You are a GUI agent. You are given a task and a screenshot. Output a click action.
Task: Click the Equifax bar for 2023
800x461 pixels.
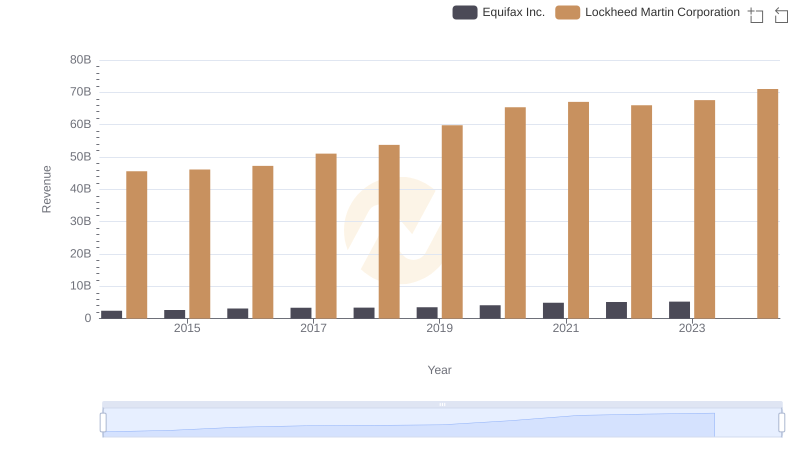(x=680, y=310)
